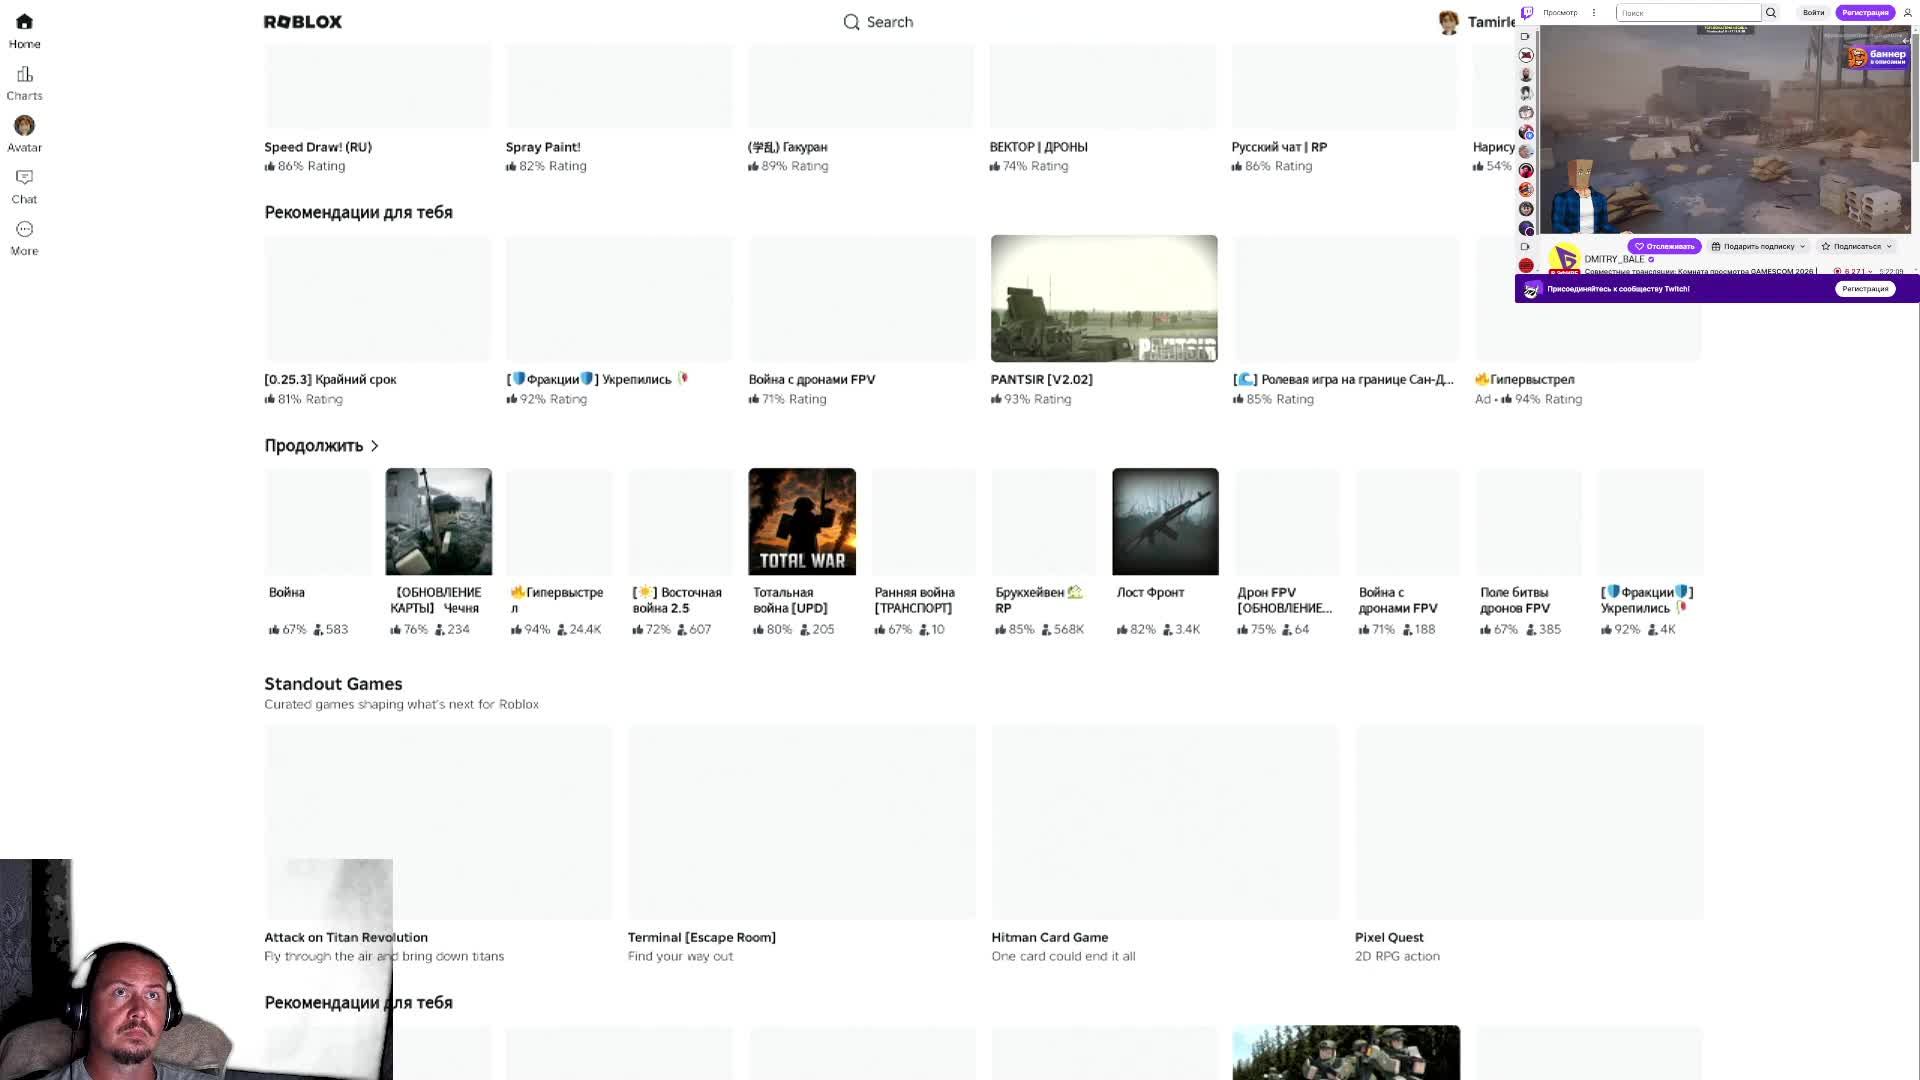This screenshot has width=1920, height=1080.
Task: Click the magnifier icon beside Roblox Search
Action: [x=851, y=22]
